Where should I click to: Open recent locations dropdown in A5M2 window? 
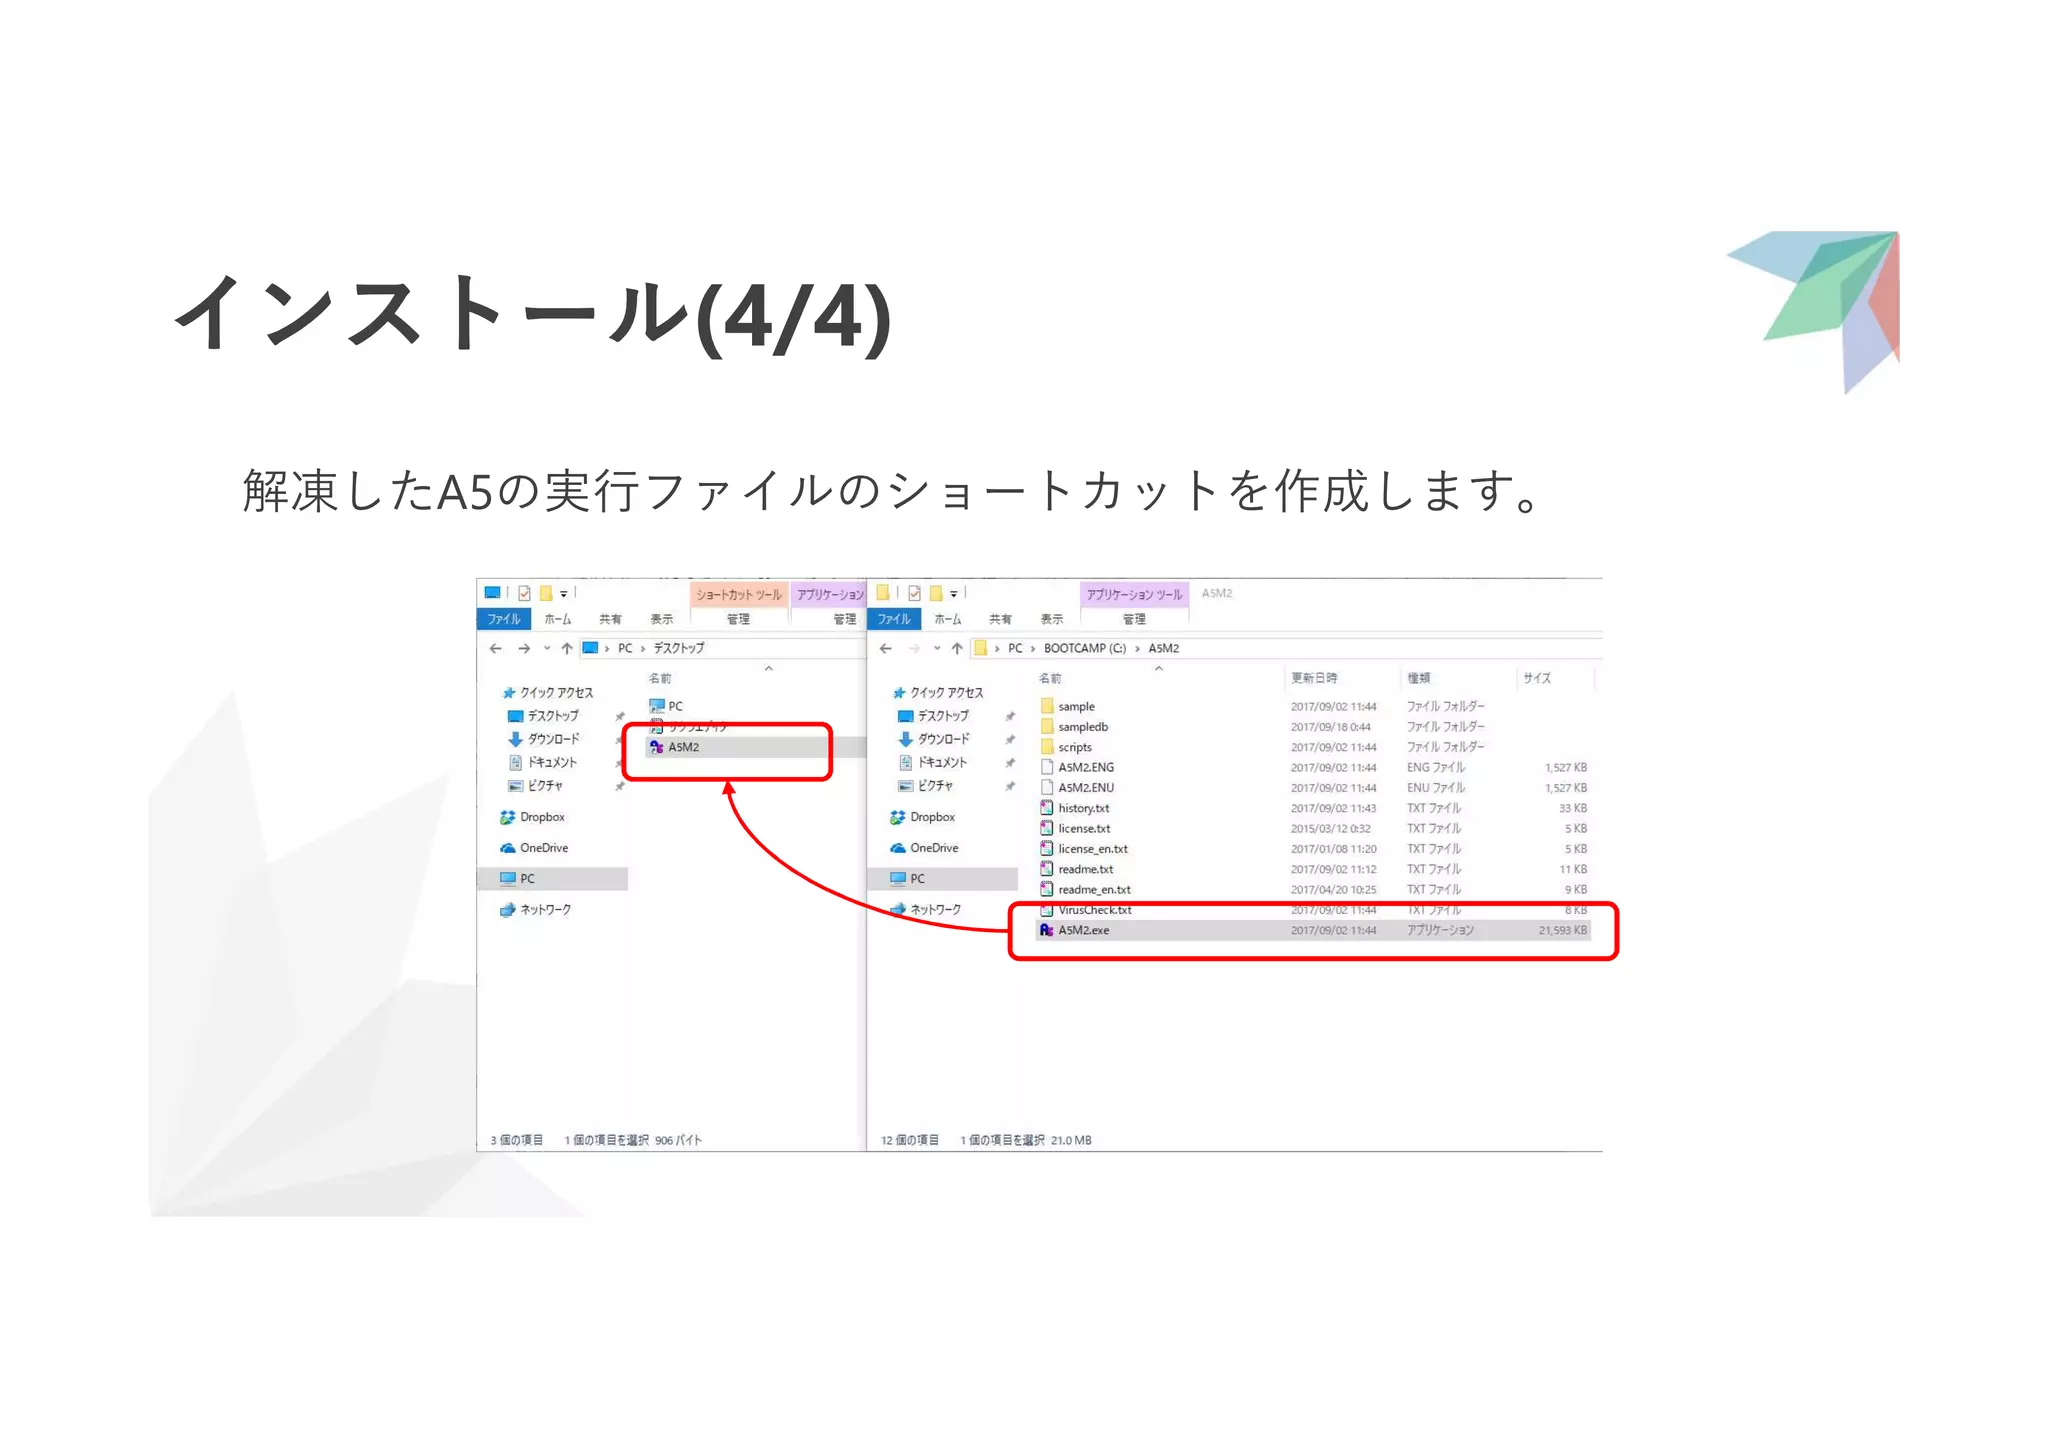[937, 648]
